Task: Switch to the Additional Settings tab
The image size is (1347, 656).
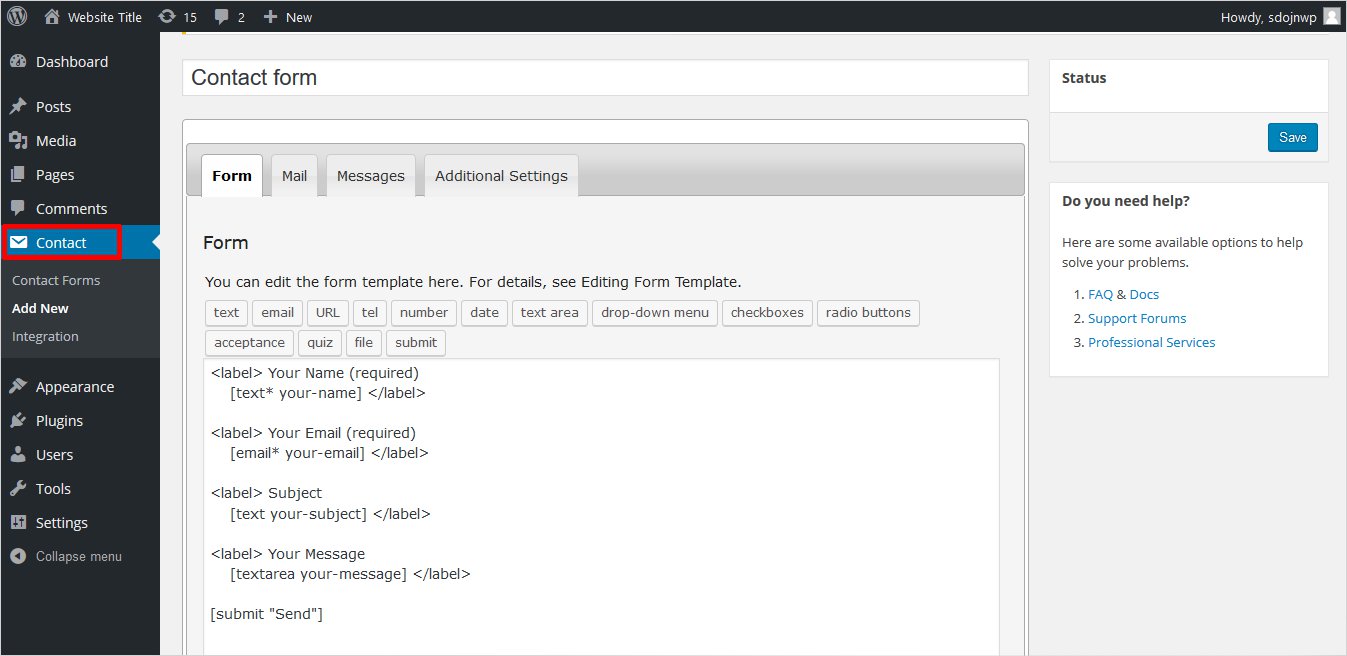Action: click(x=501, y=176)
